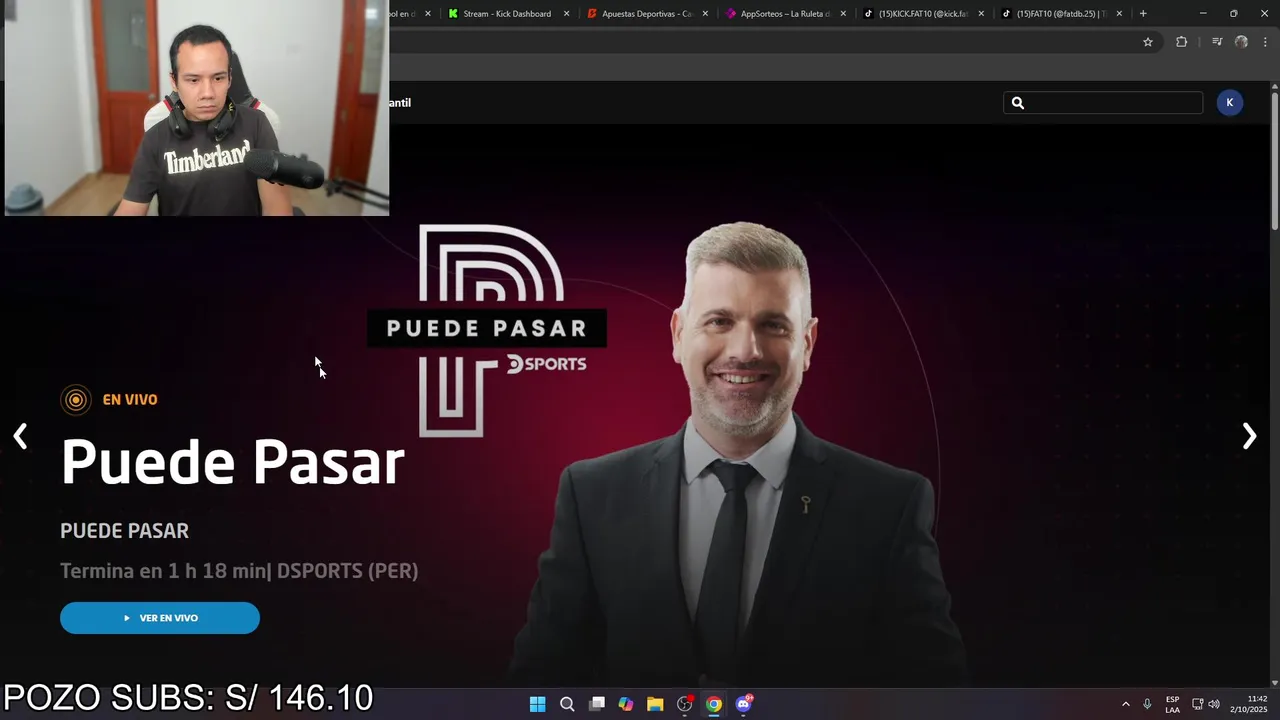Go to previous carousel slide arrow
This screenshot has height=720, width=1280.
[x=20, y=436]
